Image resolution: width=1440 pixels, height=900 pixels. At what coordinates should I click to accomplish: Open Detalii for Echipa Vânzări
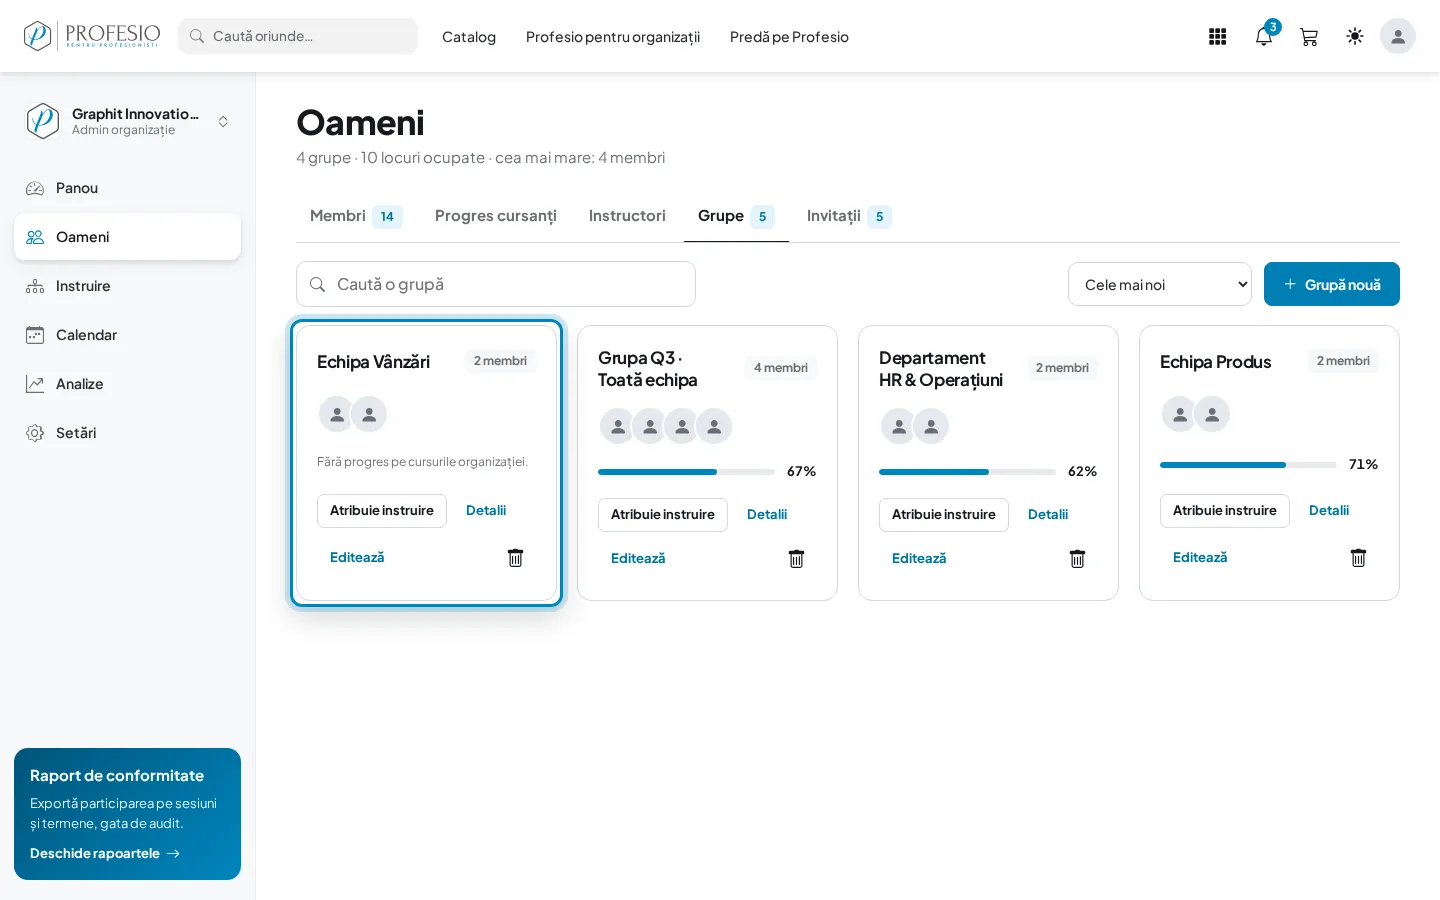pyautogui.click(x=486, y=511)
